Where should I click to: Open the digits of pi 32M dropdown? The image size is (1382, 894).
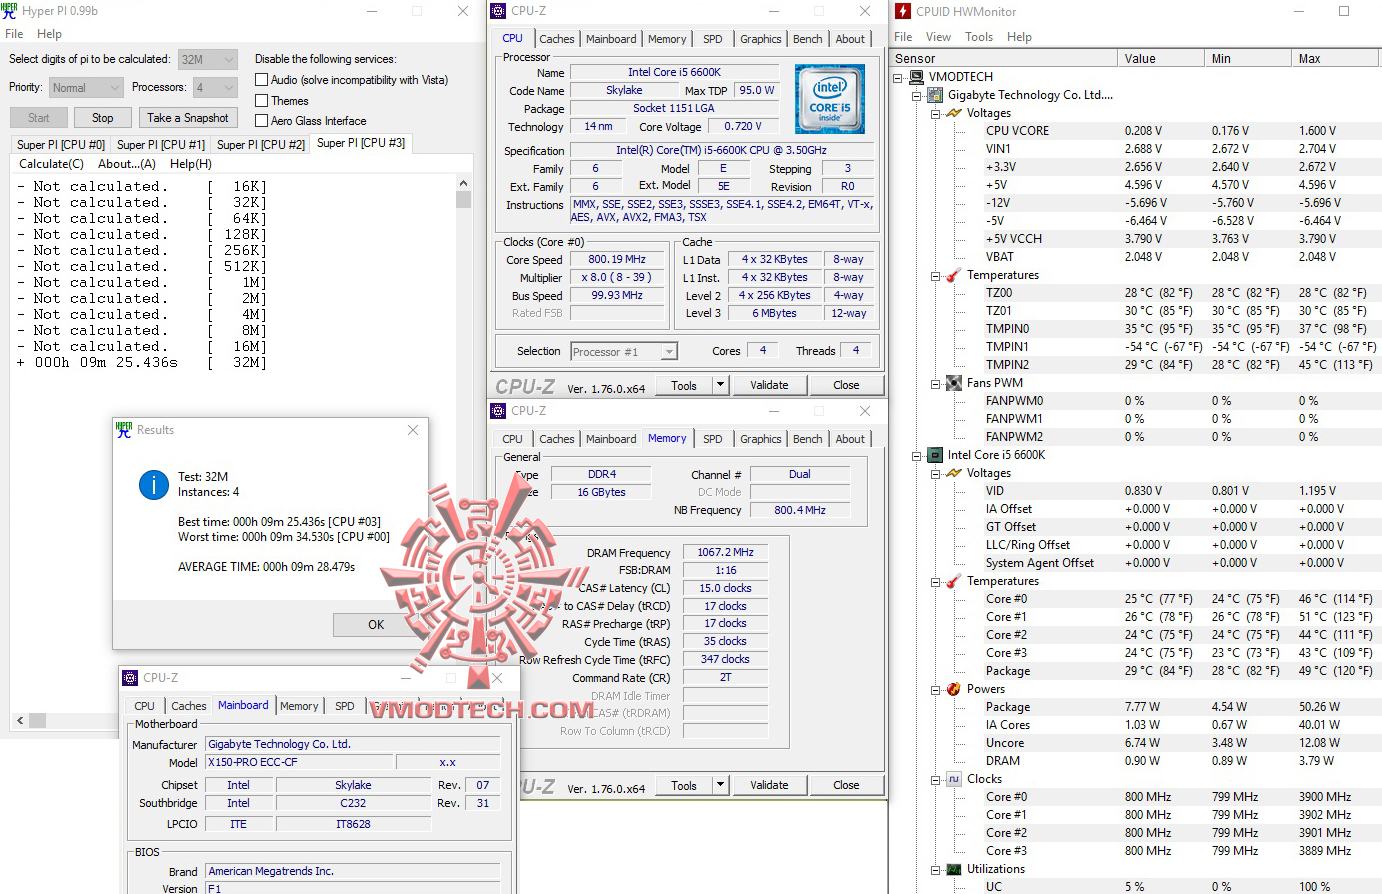pyautogui.click(x=208, y=59)
